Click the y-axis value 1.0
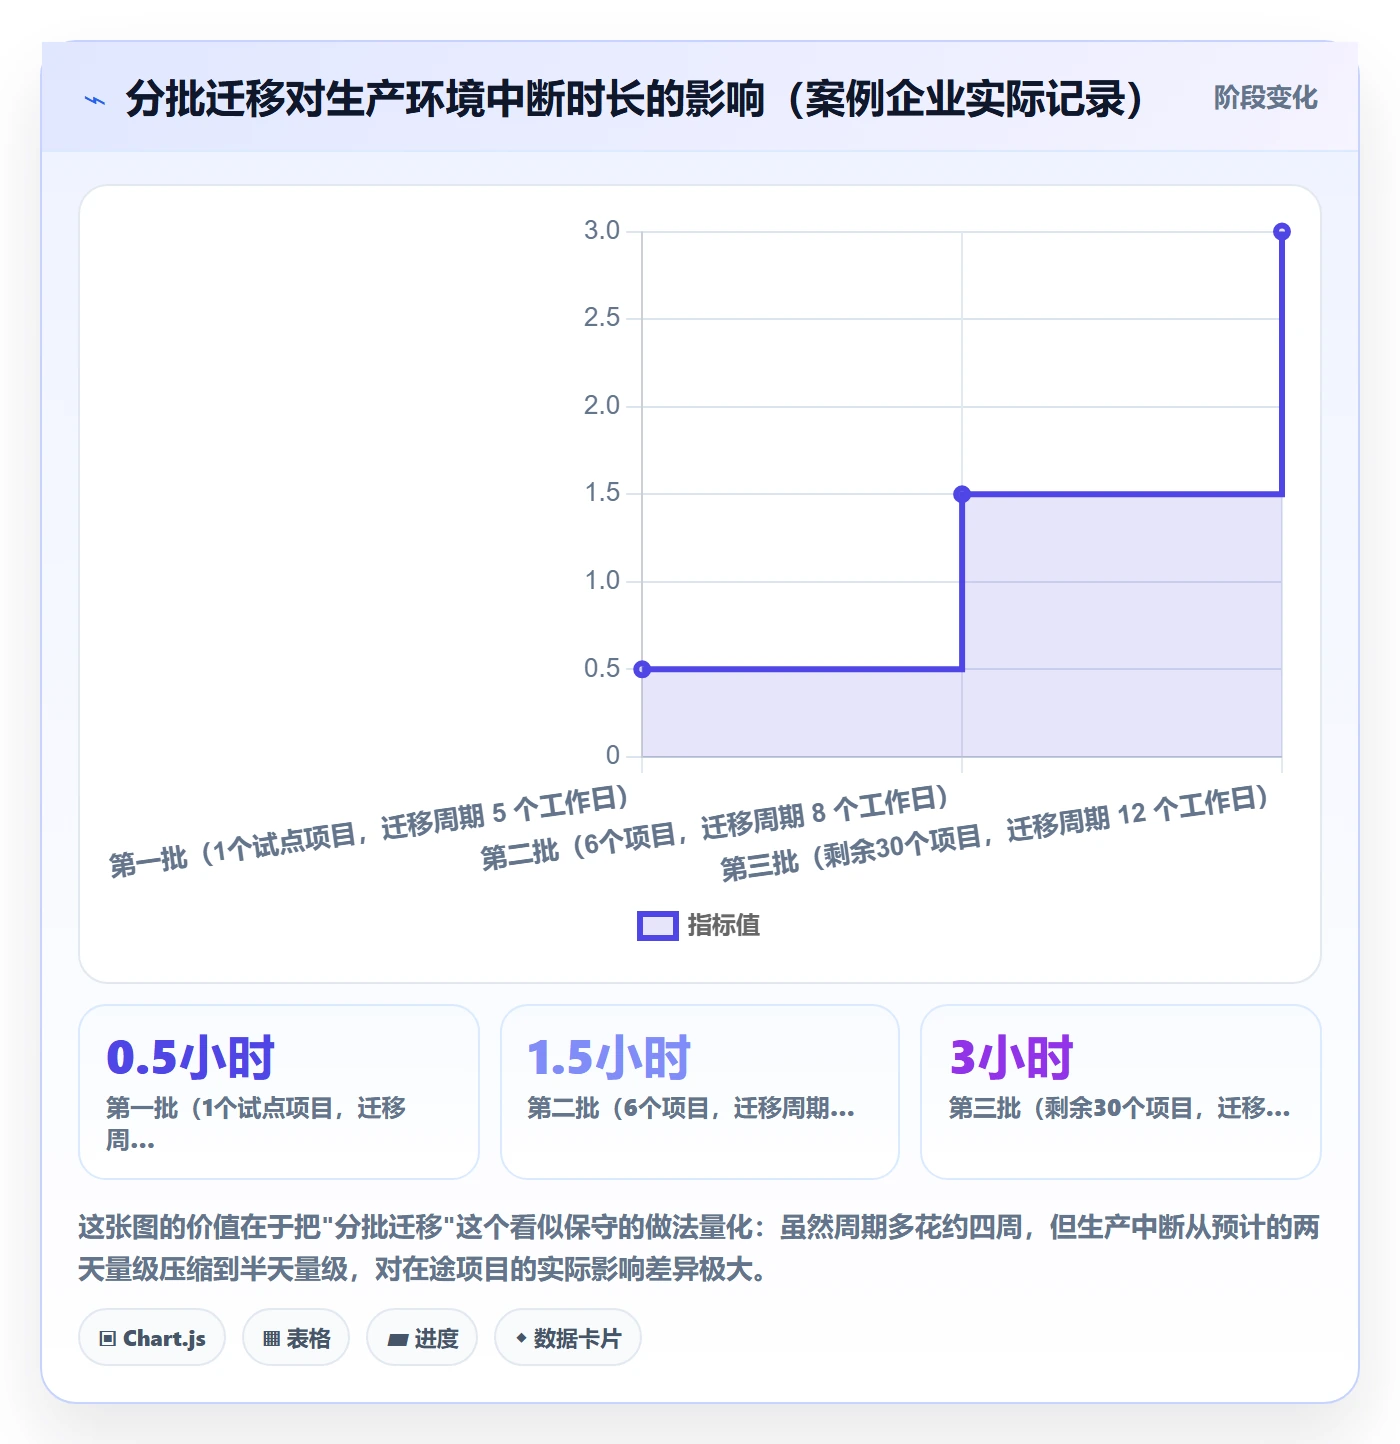 [x=602, y=581]
